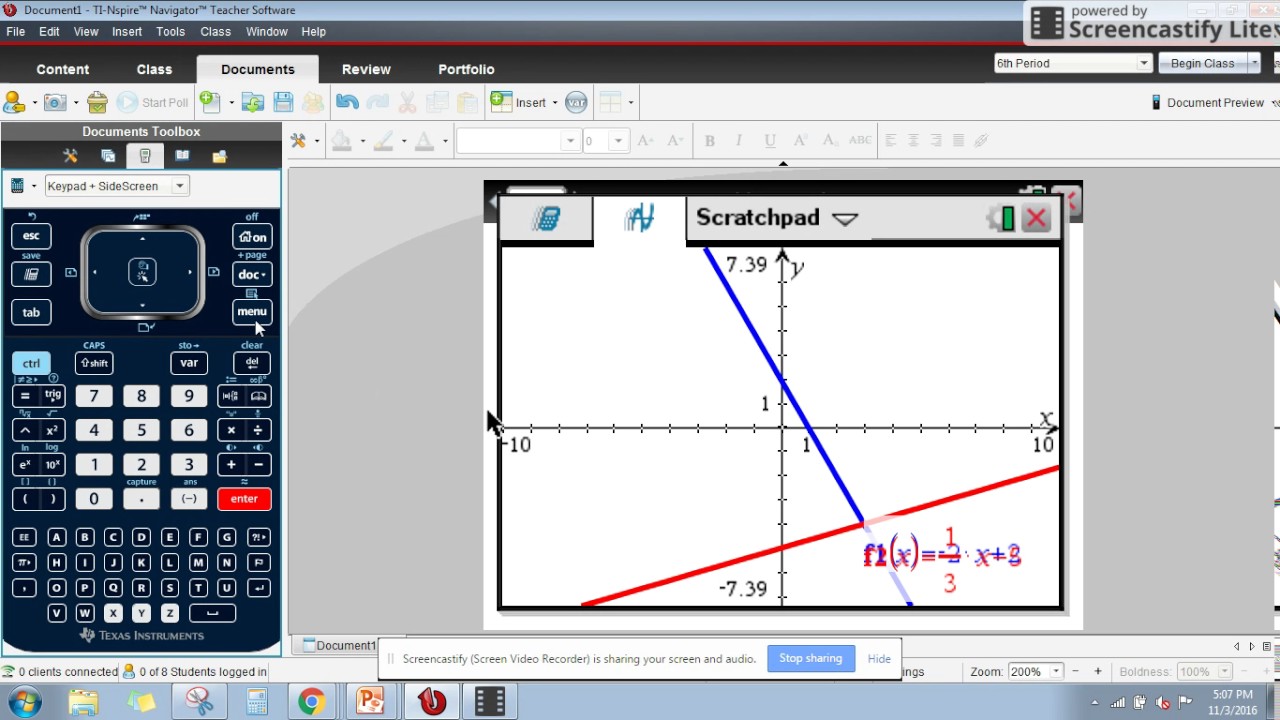
Task: Open Utilities book icon in toolbox
Action: click(182, 156)
